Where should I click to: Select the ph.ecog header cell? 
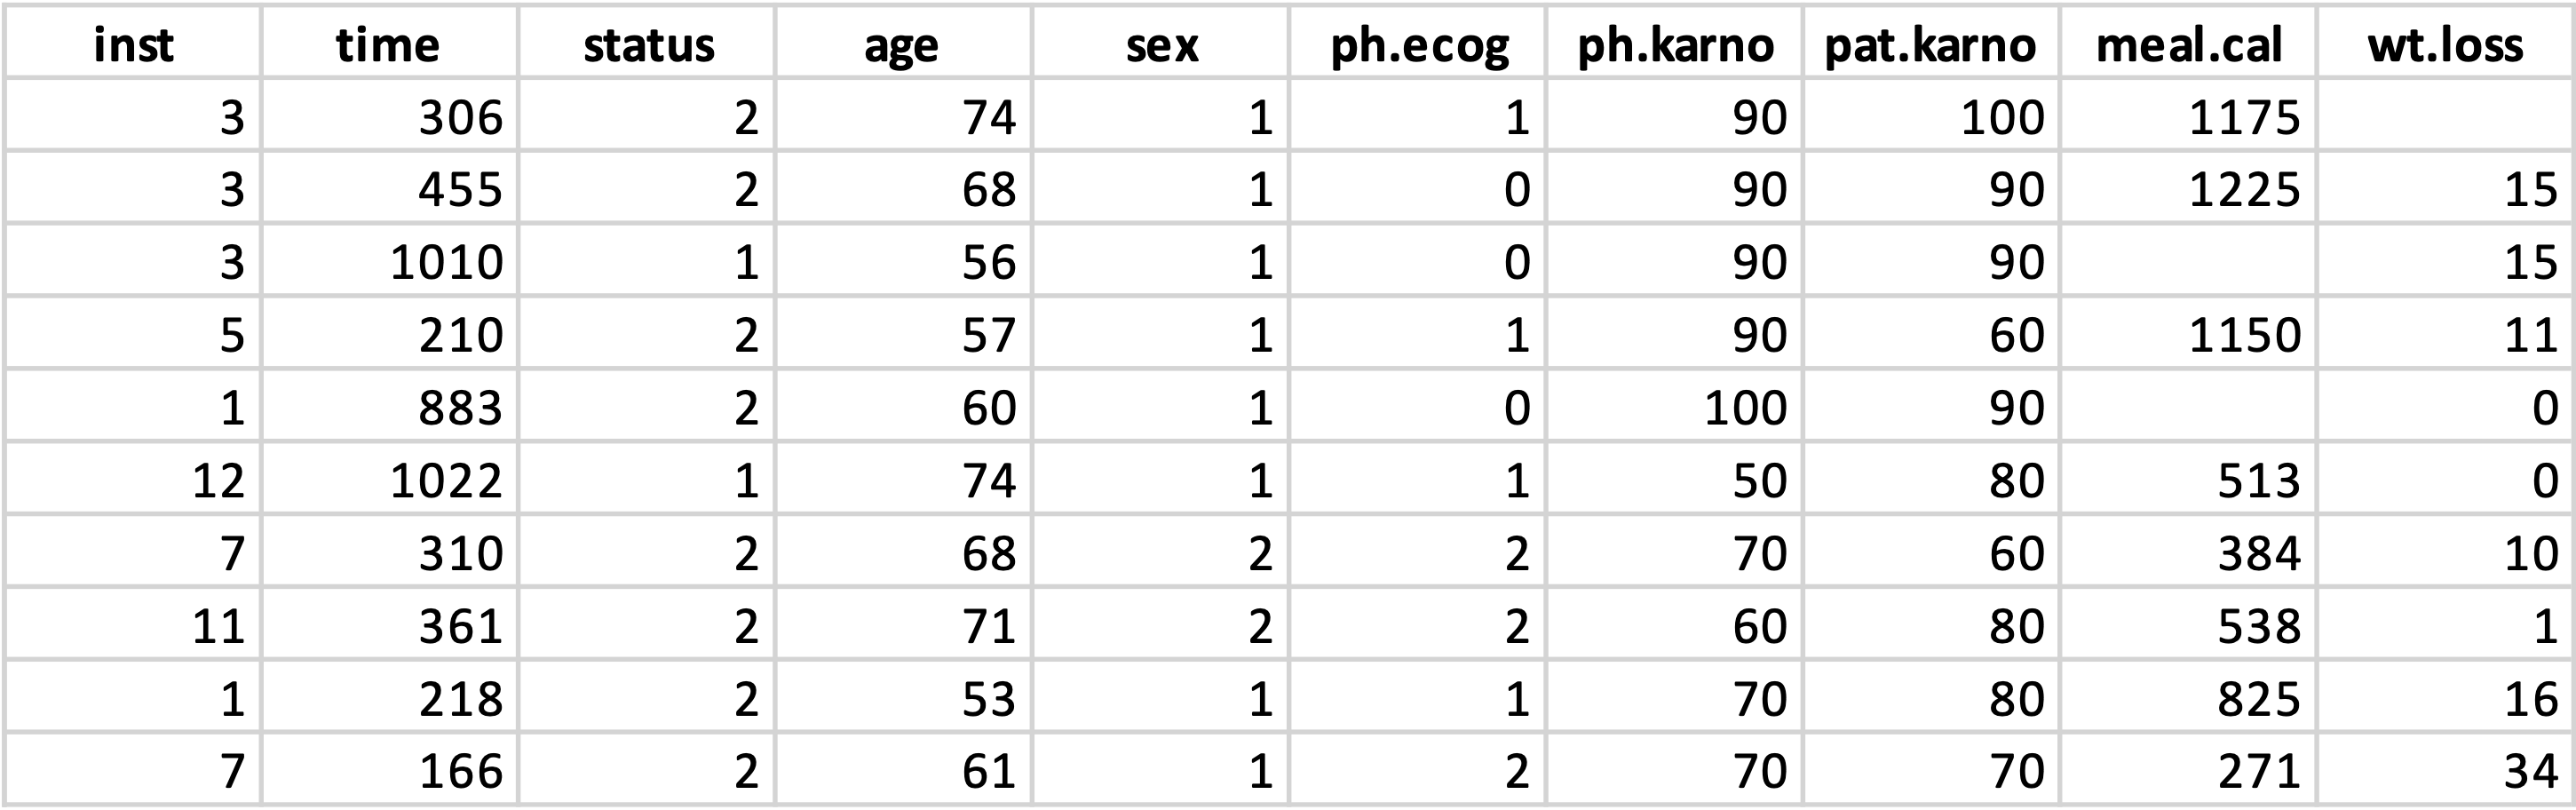[1418, 42]
